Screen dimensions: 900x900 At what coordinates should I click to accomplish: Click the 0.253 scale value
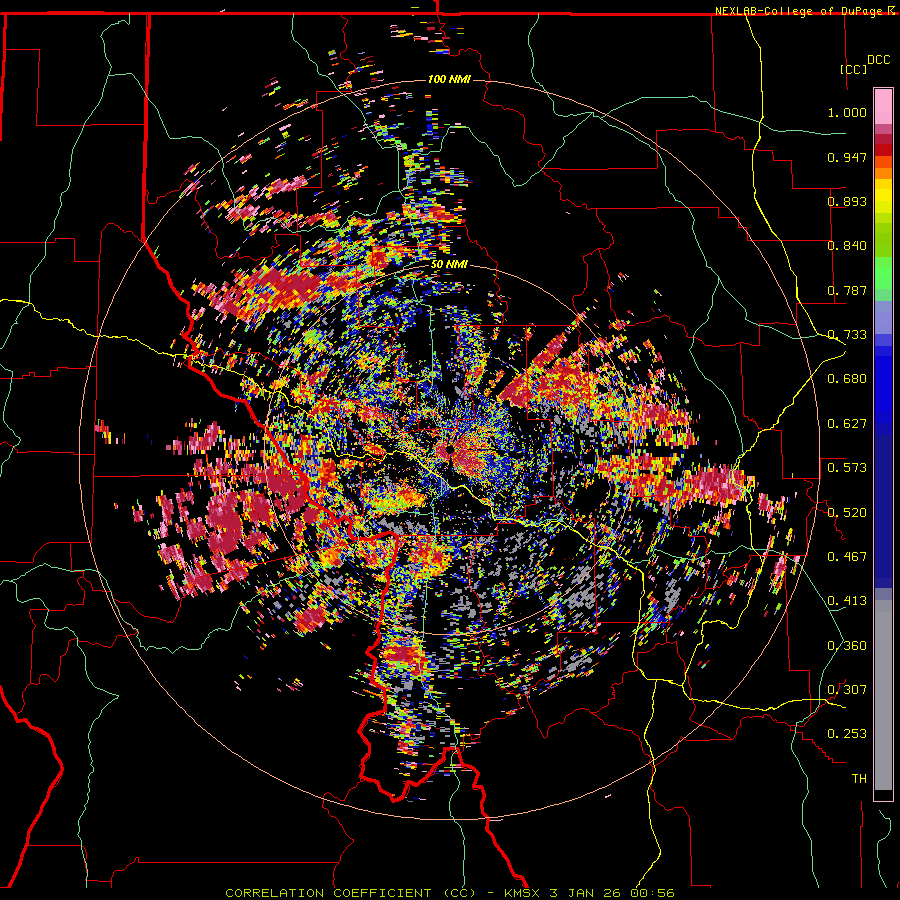[x=847, y=734]
